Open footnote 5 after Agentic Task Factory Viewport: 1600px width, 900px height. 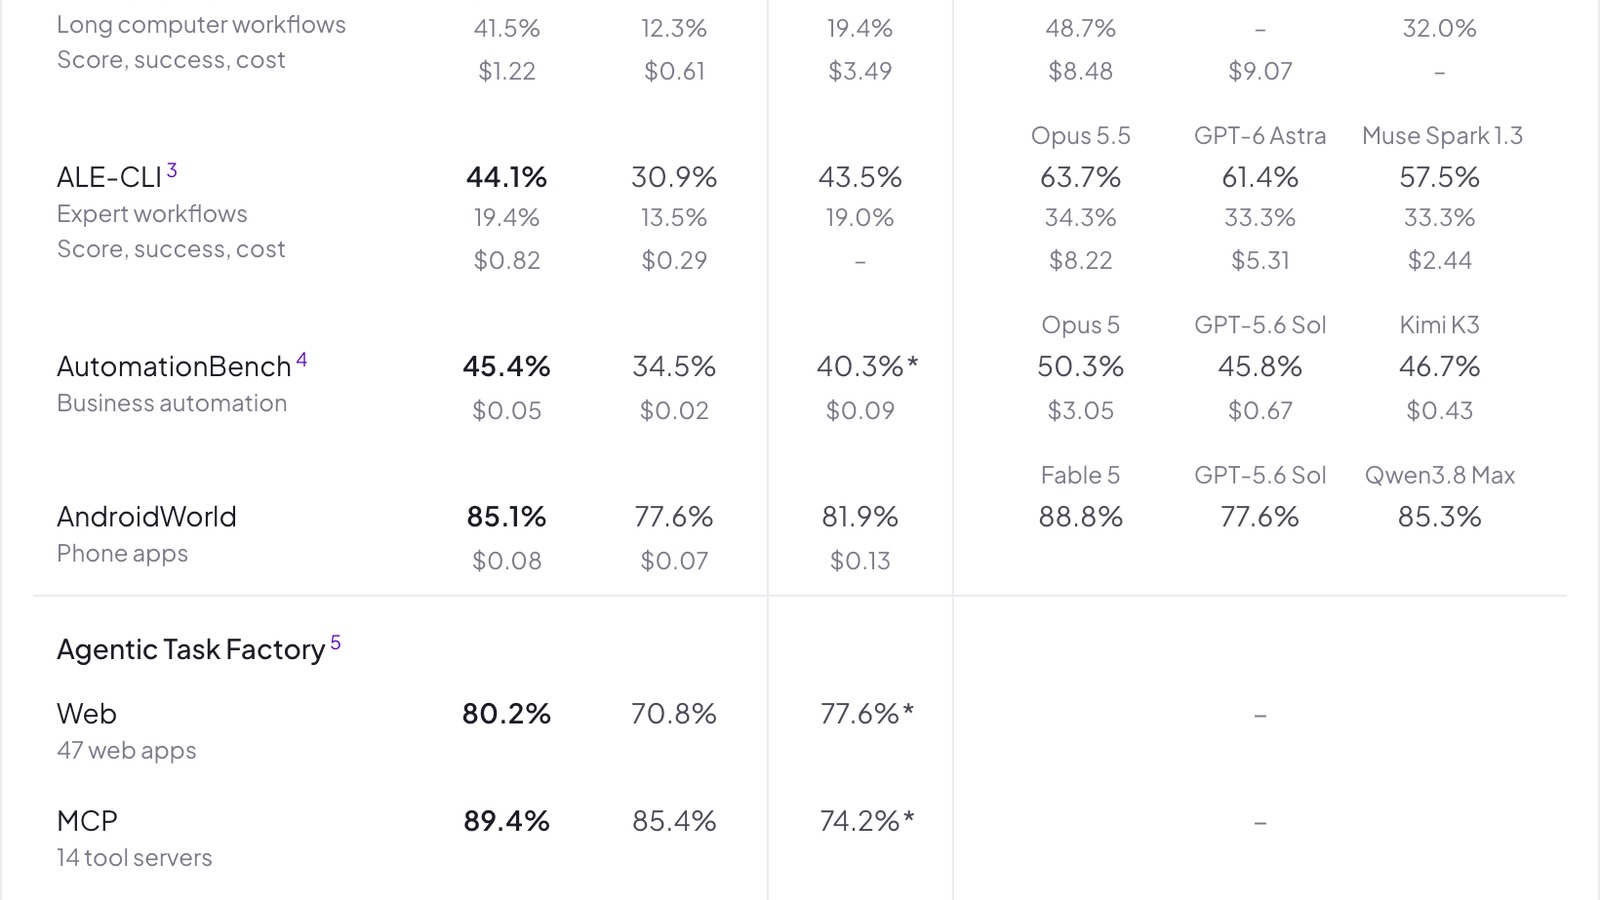(x=336, y=643)
